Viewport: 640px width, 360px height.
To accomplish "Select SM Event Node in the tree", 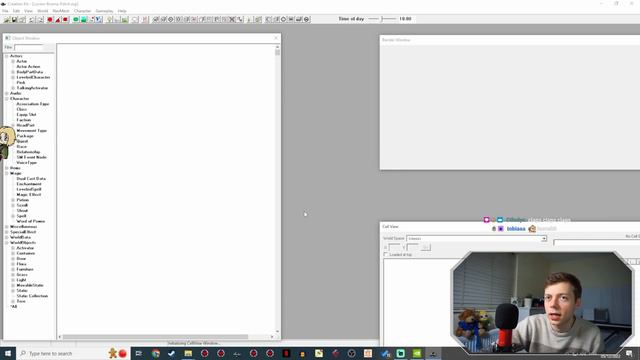I will tap(31, 157).
